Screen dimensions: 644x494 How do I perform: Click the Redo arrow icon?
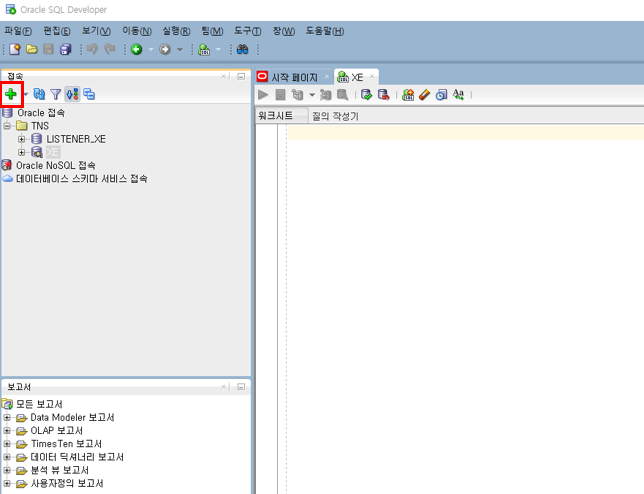click(110, 49)
